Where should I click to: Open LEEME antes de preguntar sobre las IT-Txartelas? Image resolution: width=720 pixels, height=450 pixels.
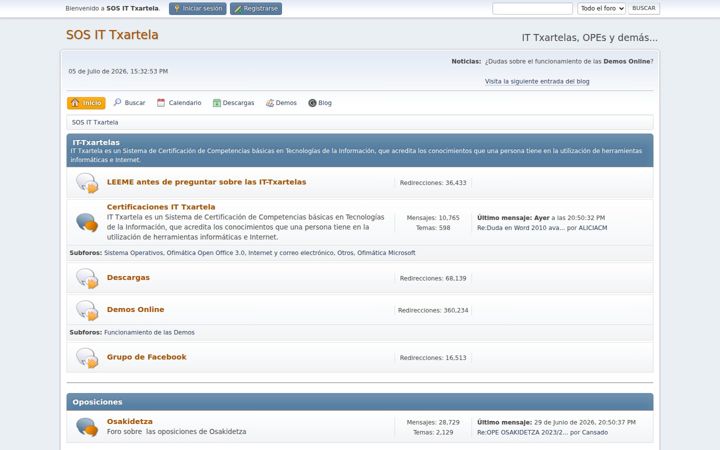pyautogui.click(x=206, y=182)
